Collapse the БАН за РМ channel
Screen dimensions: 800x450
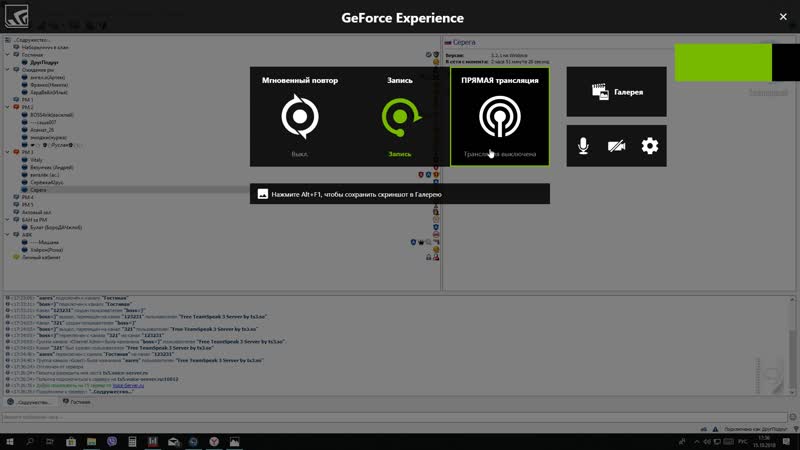(x=8, y=220)
